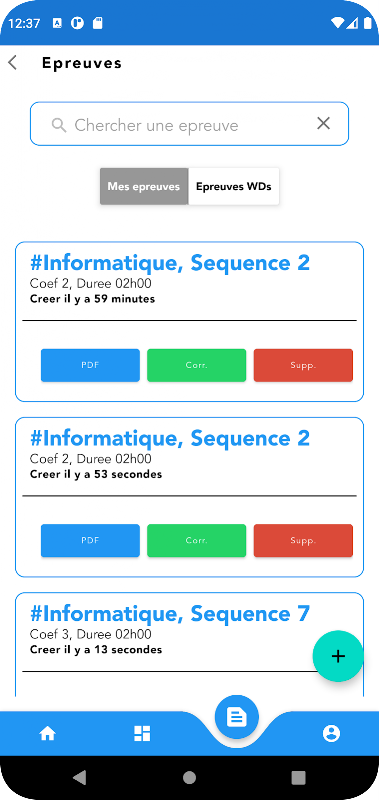
Task: Tap the center document icon button
Action: [237, 717]
